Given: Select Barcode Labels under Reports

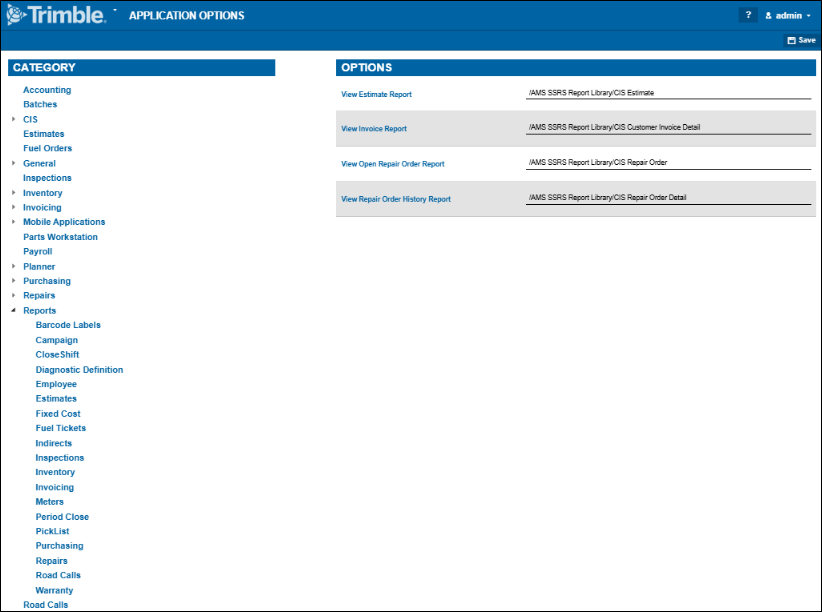Looking at the screenshot, I should click(67, 324).
